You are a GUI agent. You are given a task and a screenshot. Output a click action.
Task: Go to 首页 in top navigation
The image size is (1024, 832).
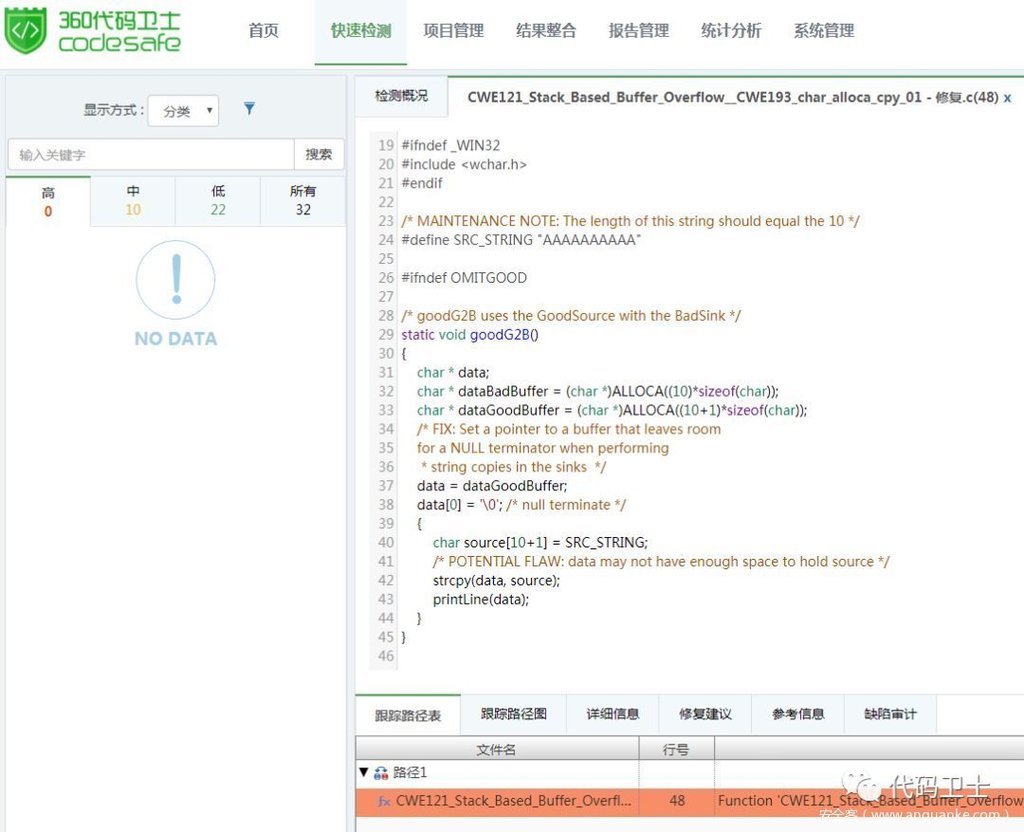coord(264,31)
